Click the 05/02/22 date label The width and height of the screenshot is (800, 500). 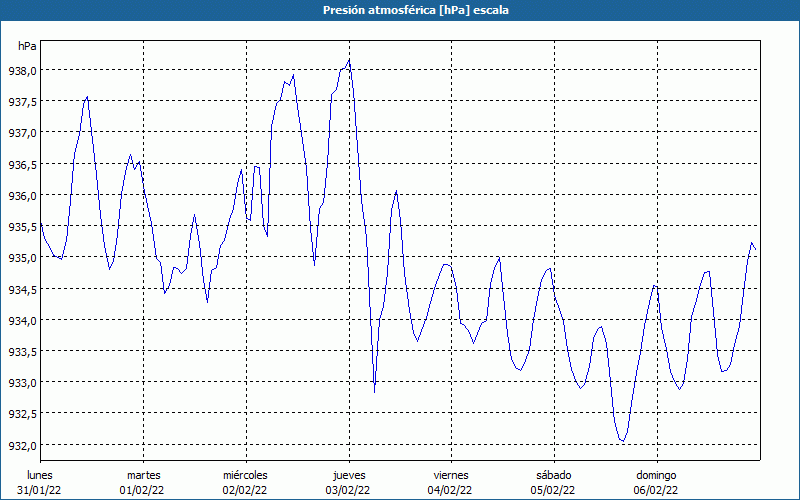pos(553,490)
